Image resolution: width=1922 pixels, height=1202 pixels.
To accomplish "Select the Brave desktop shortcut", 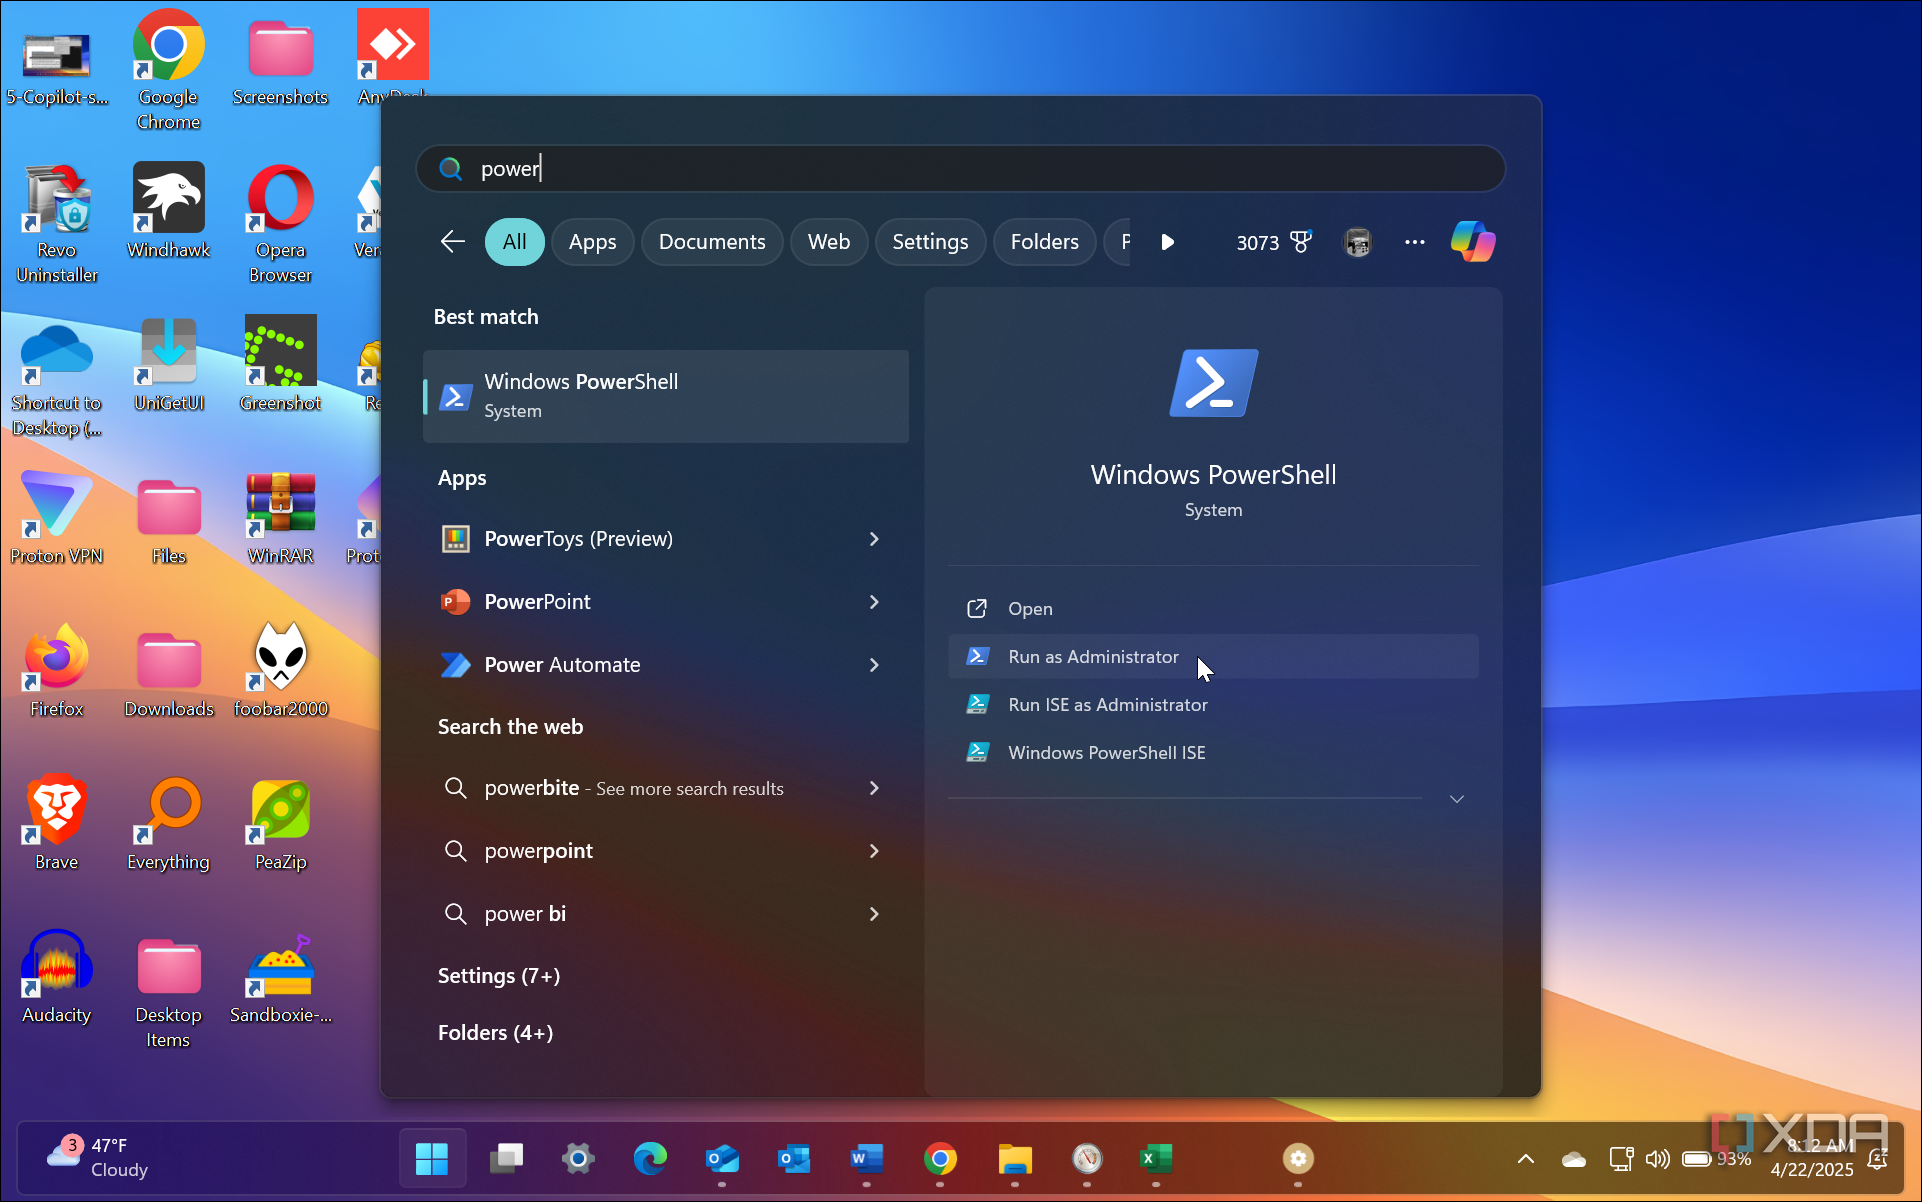I will (56, 823).
